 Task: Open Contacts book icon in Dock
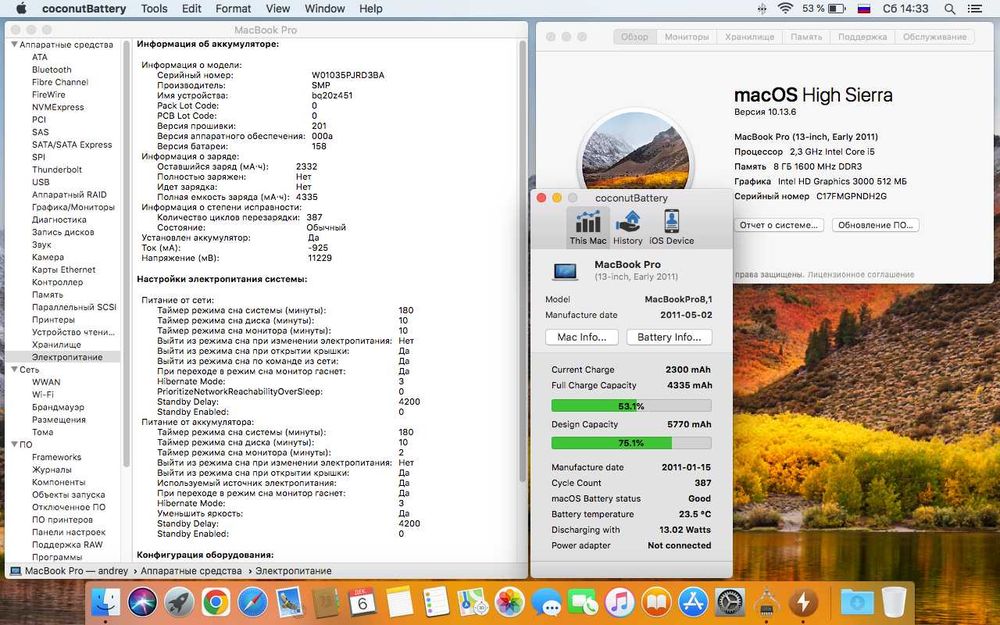click(x=327, y=602)
